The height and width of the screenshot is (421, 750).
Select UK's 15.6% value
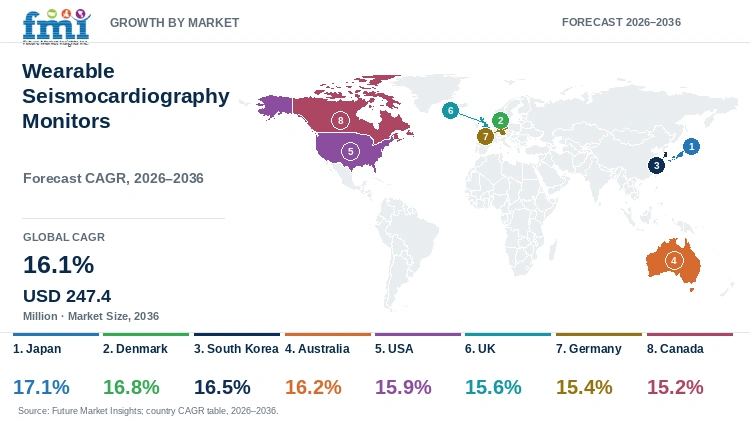pyautogui.click(x=493, y=387)
